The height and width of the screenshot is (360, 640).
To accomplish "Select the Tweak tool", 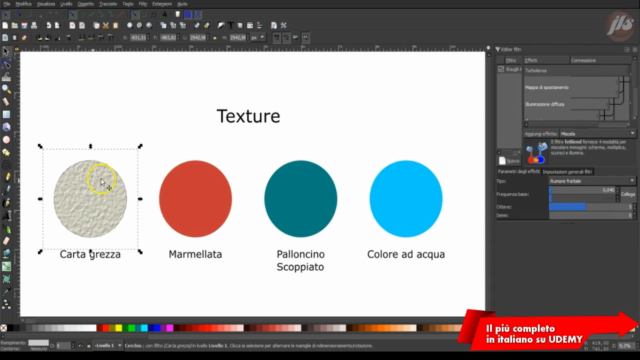I will pyautogui.click(x=6, y=77).
